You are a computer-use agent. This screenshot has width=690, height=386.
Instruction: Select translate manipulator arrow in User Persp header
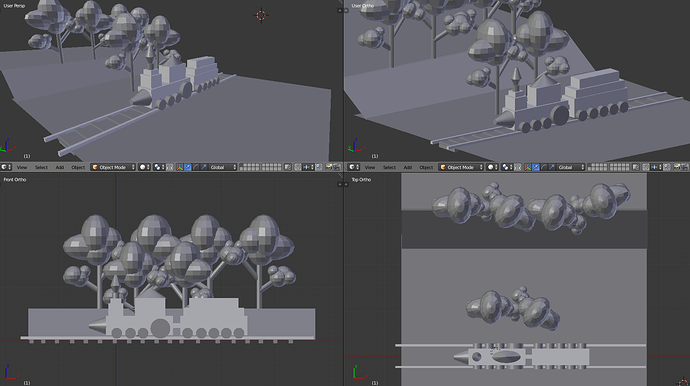(x=188, y=167)
